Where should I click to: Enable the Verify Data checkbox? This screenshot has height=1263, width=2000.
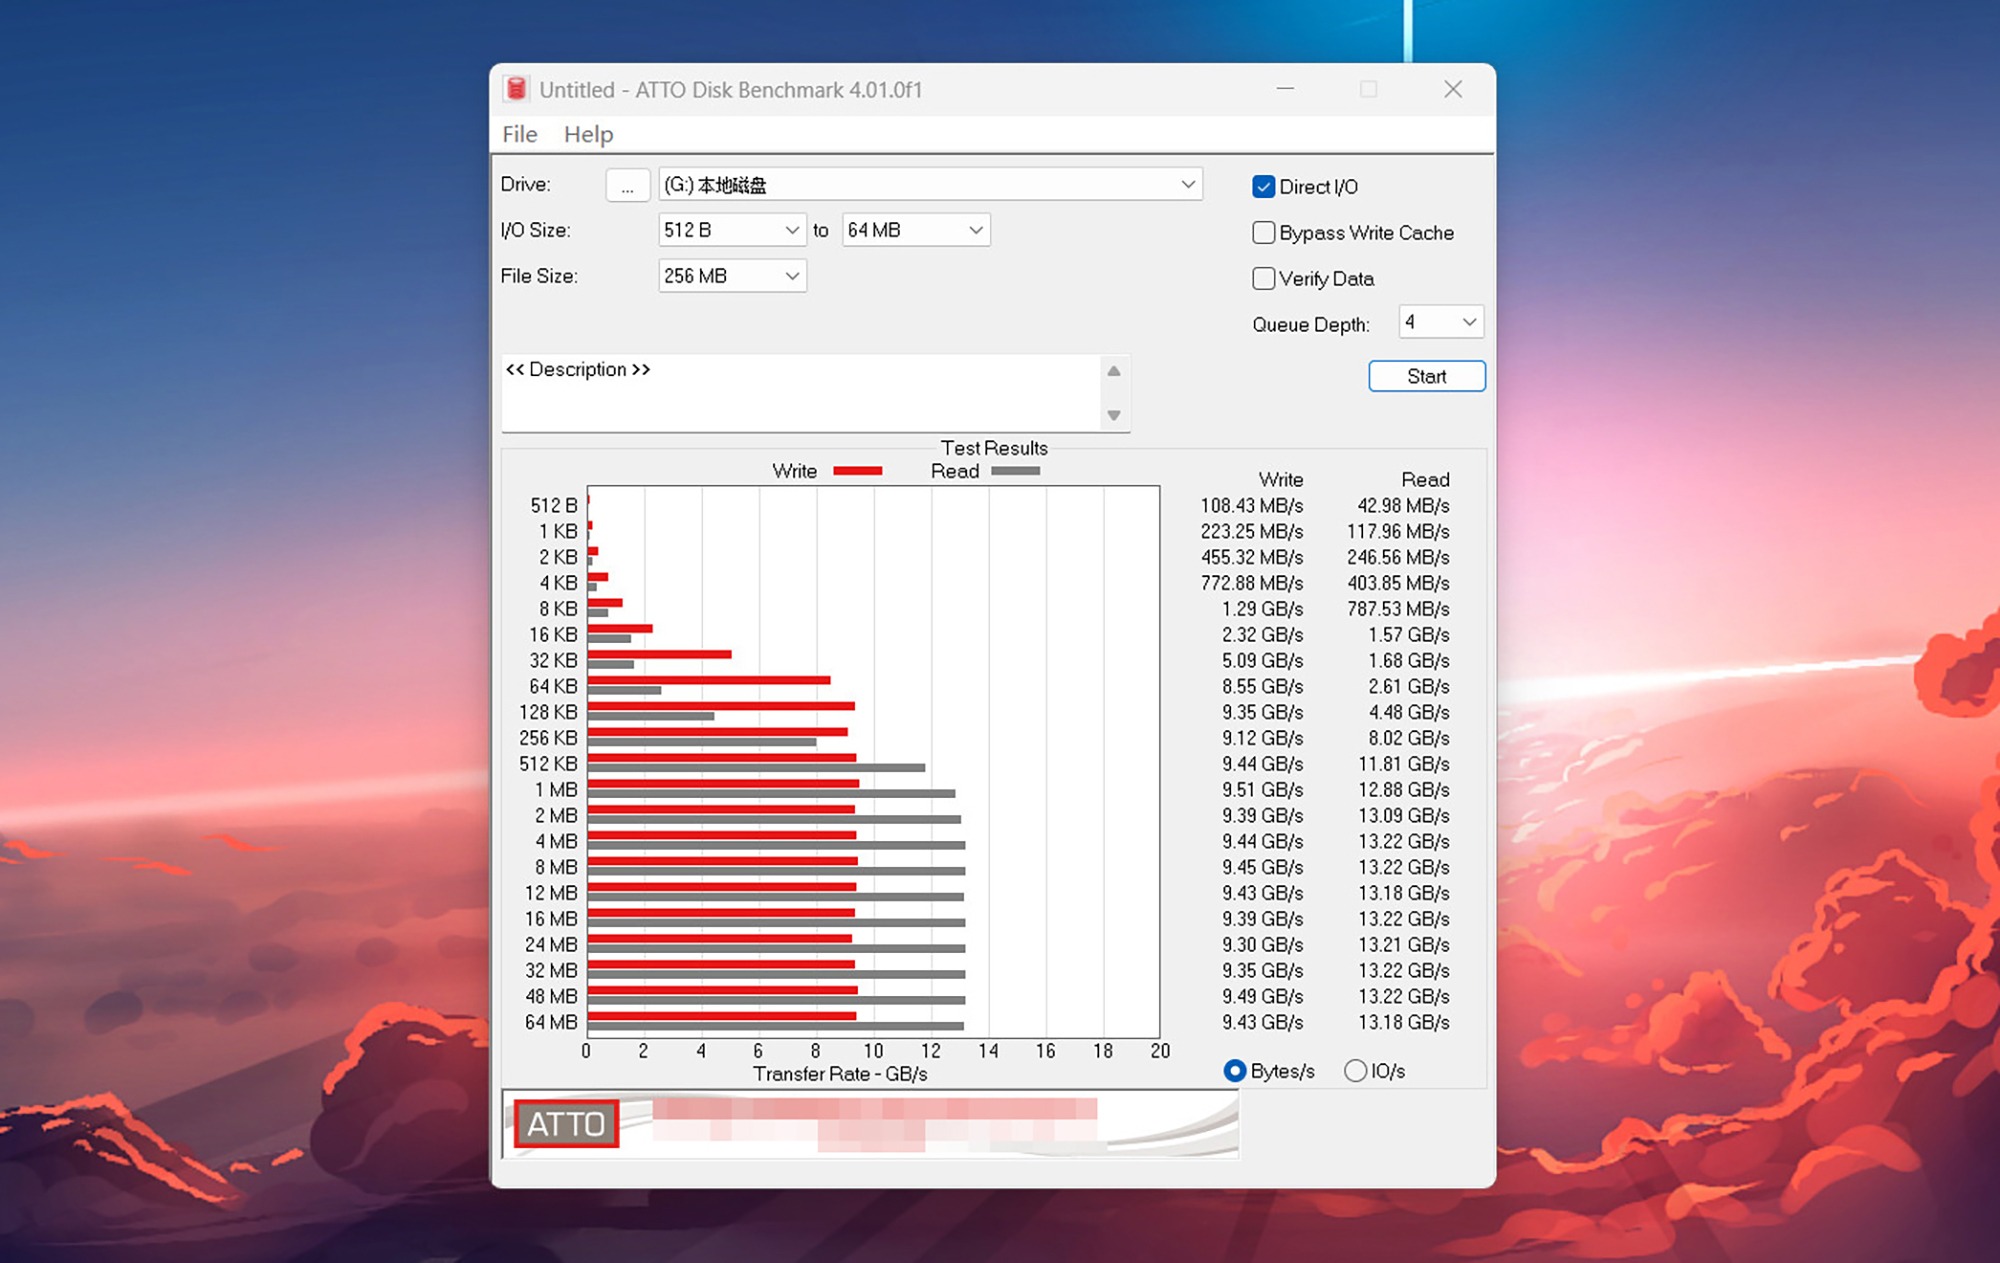click(1264, 279)
